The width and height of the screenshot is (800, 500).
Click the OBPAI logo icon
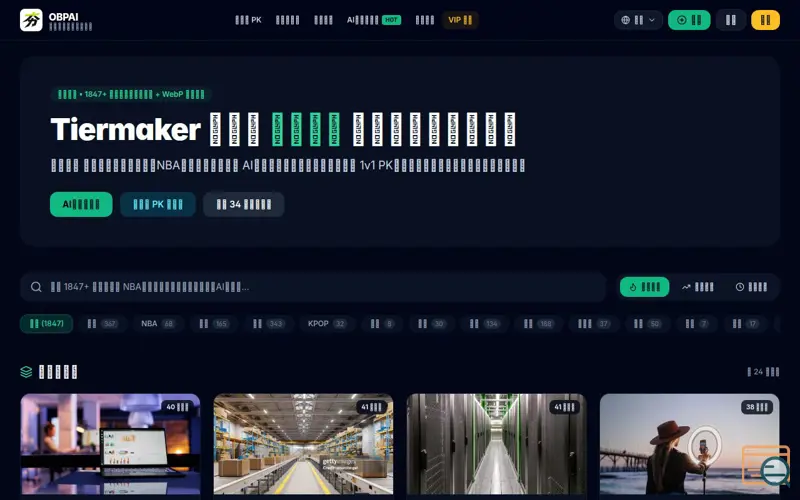pos(31,20)
